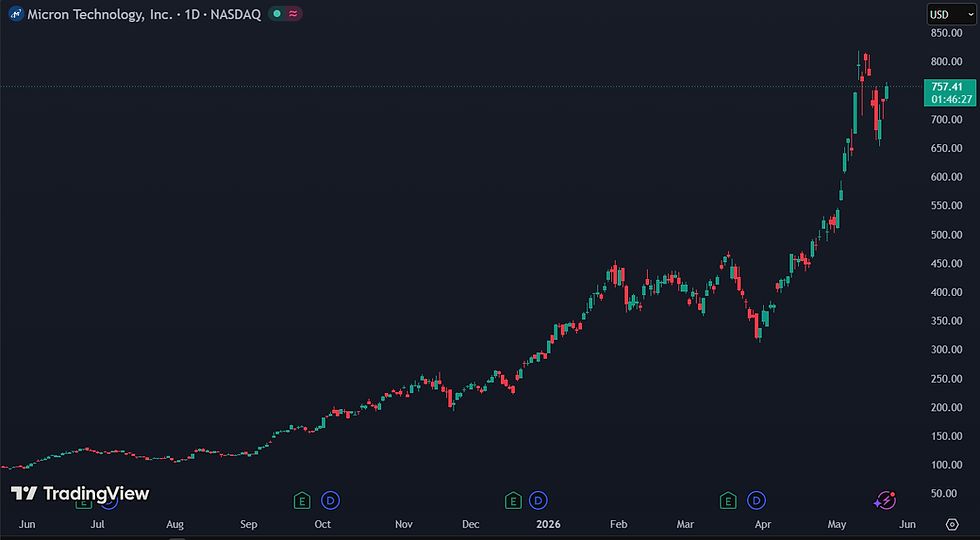Click the 200.00 price axis label
Image resolution: width=980 pixels, height=540 pixels.
(x=946, y=408)
